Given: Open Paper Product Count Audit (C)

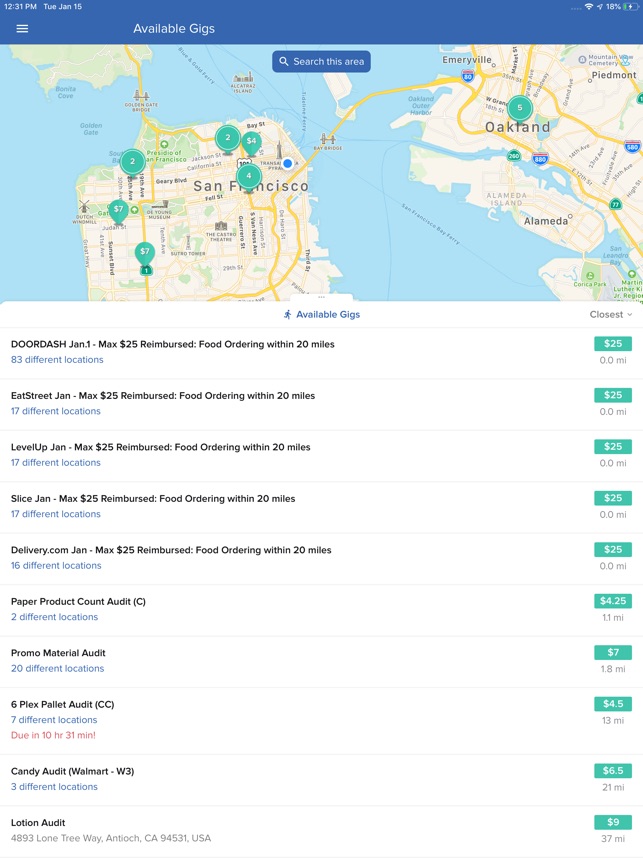Looking at the screenshot, I should (321, 610).
